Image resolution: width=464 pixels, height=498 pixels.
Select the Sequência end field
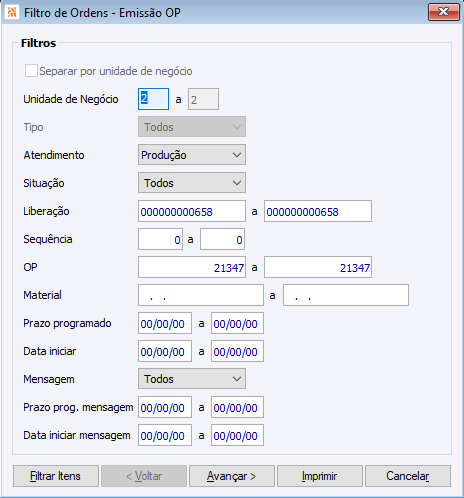(x=222, y=239)
